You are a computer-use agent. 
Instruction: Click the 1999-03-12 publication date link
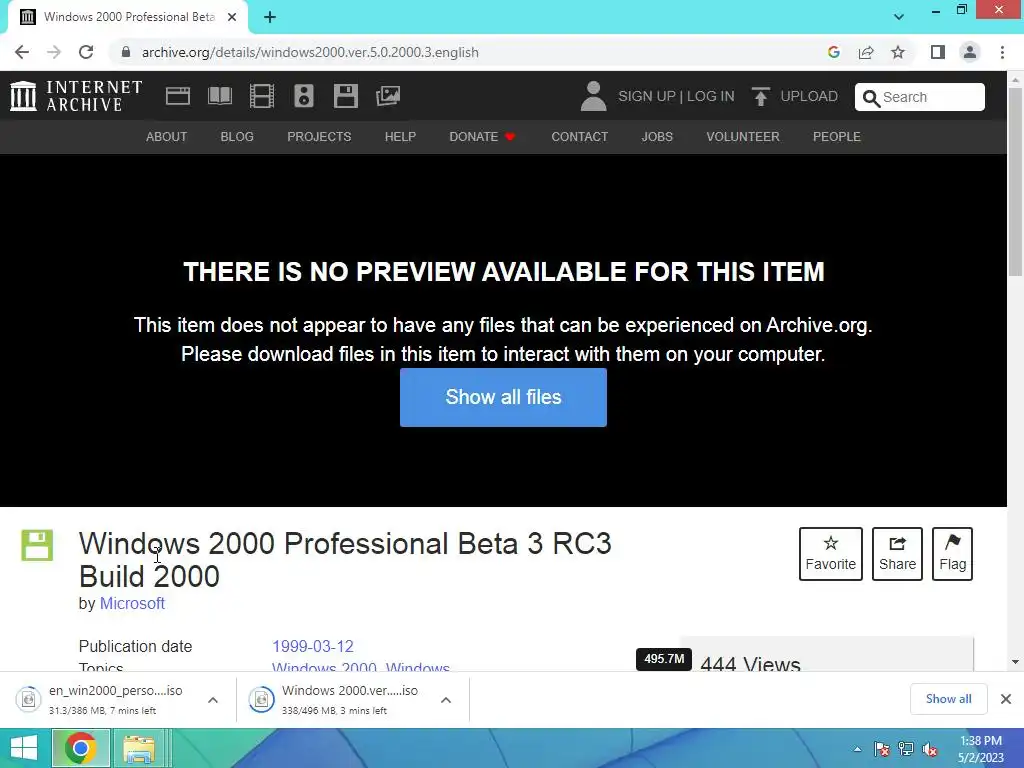click(x=313, y=647)
